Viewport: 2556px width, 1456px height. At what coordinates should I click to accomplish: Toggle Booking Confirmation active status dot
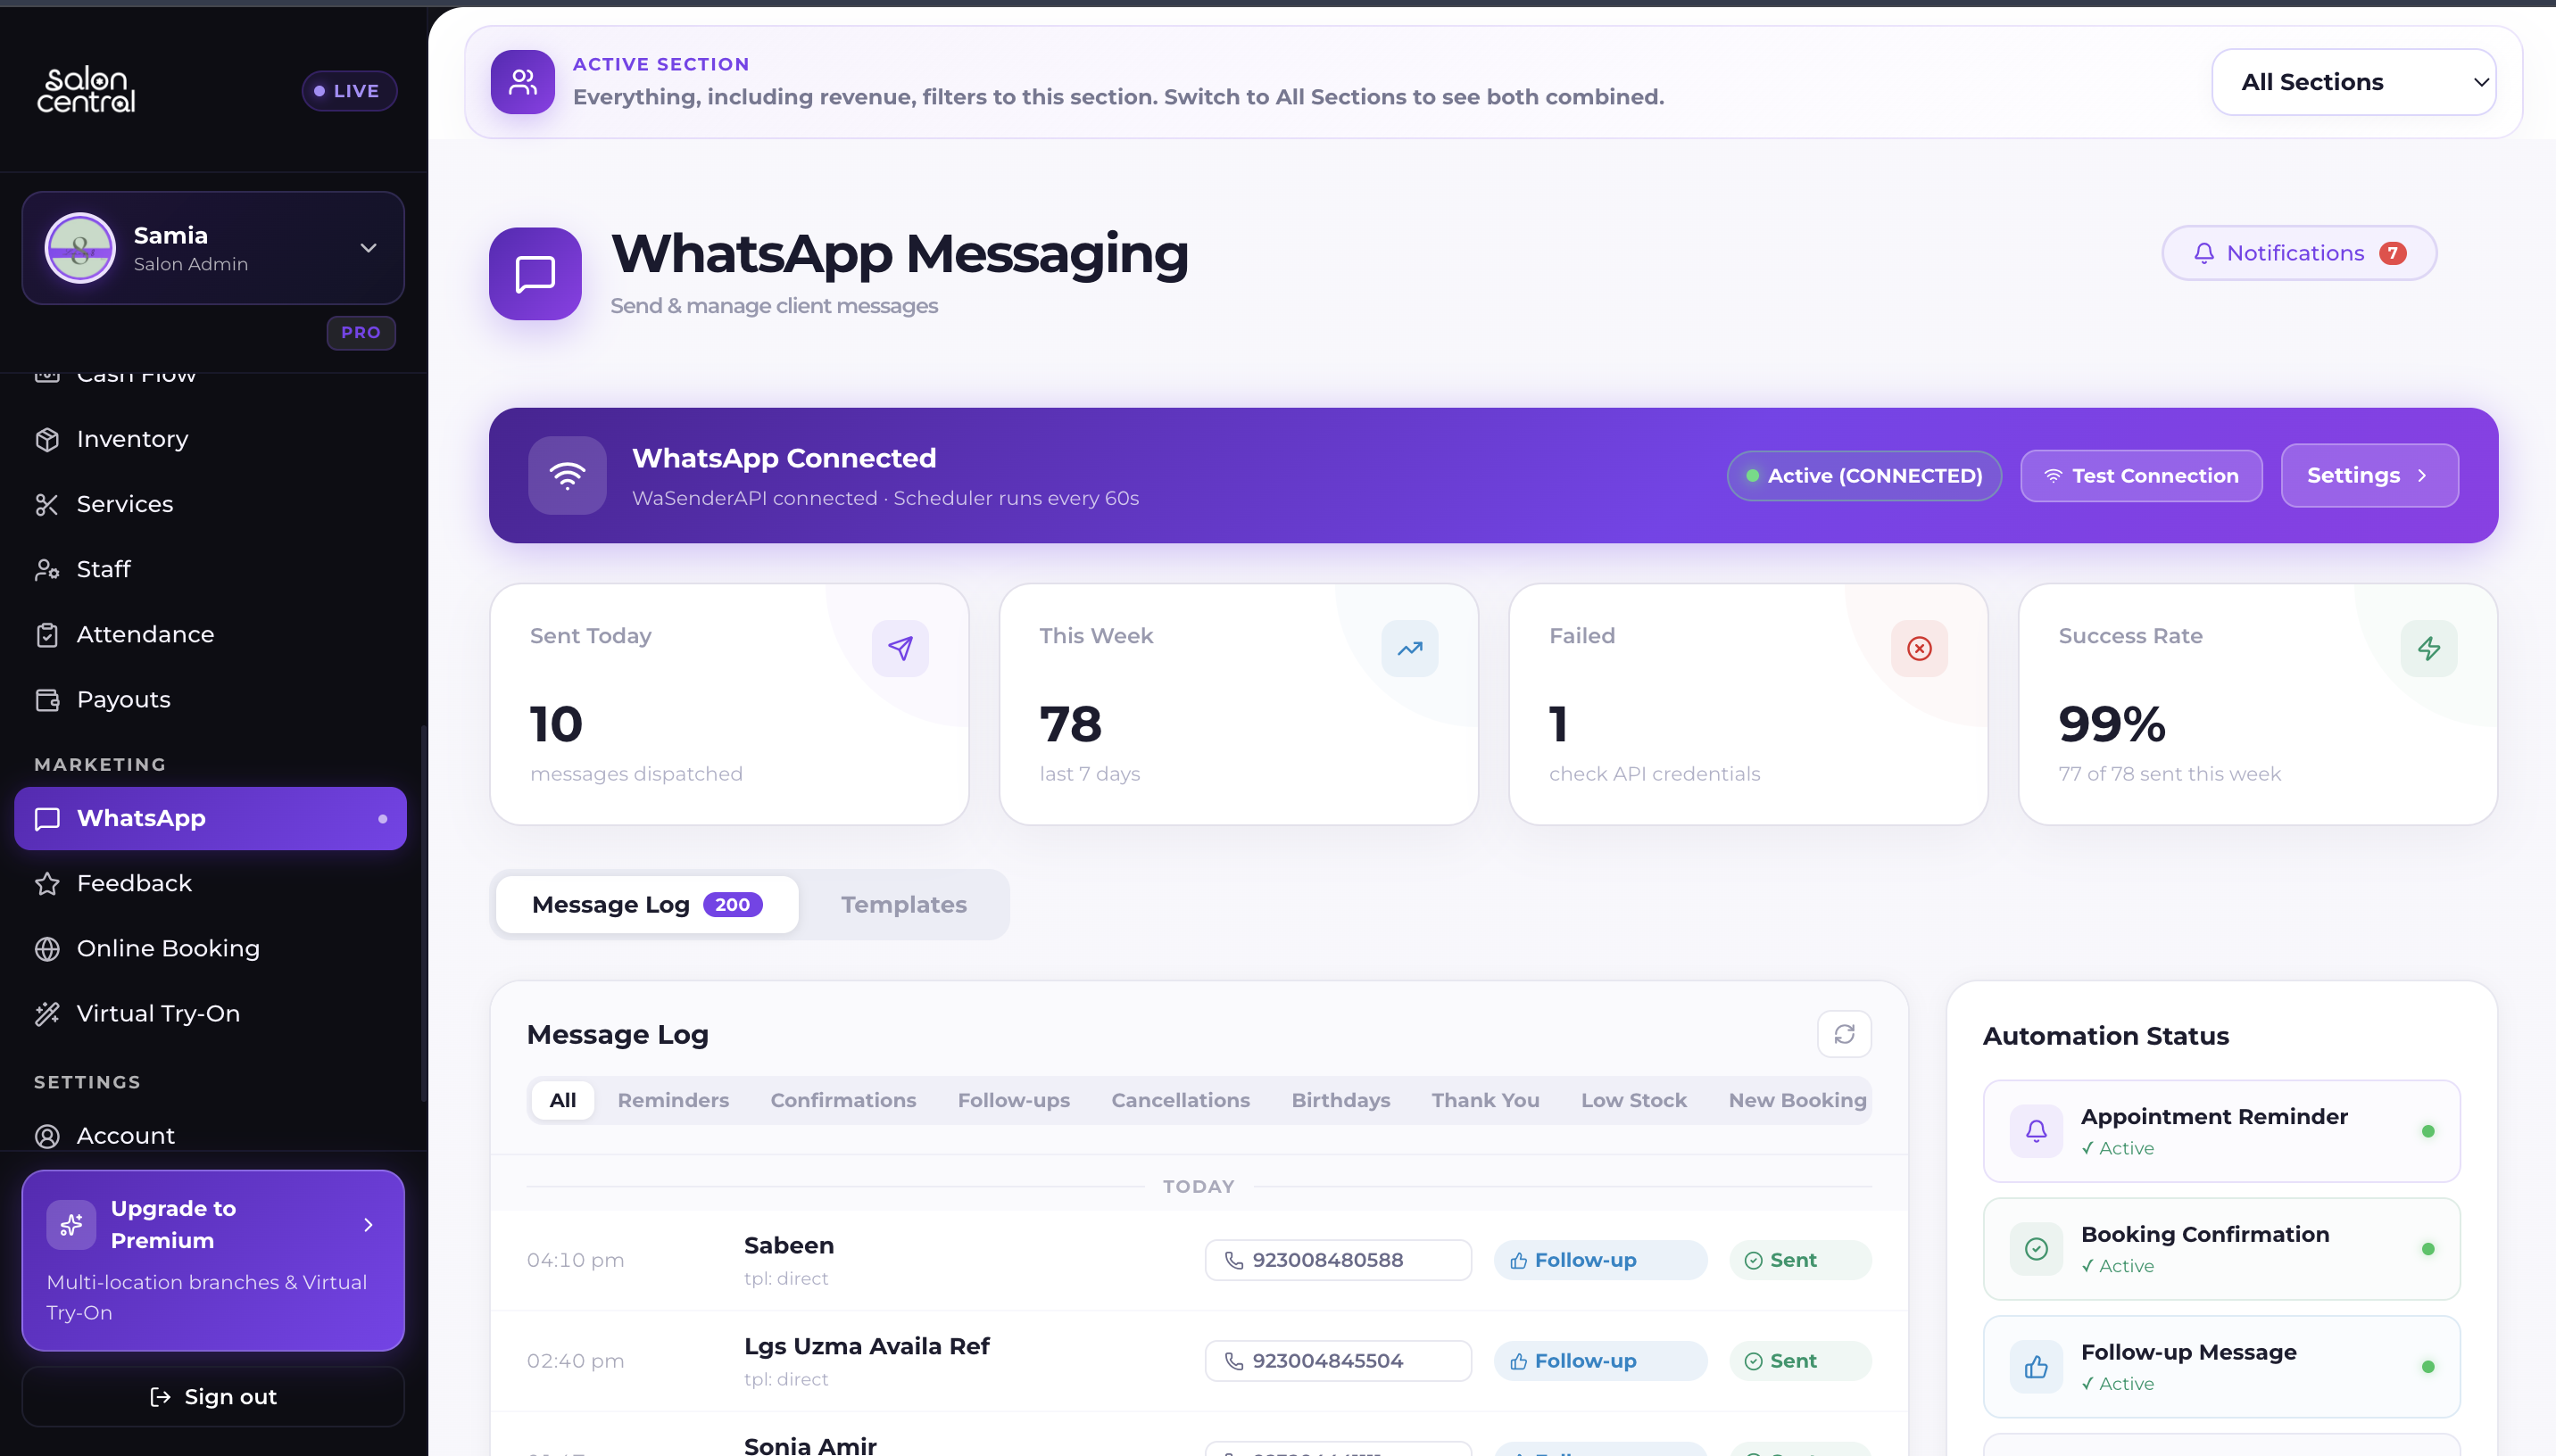pos(2428,1249)
